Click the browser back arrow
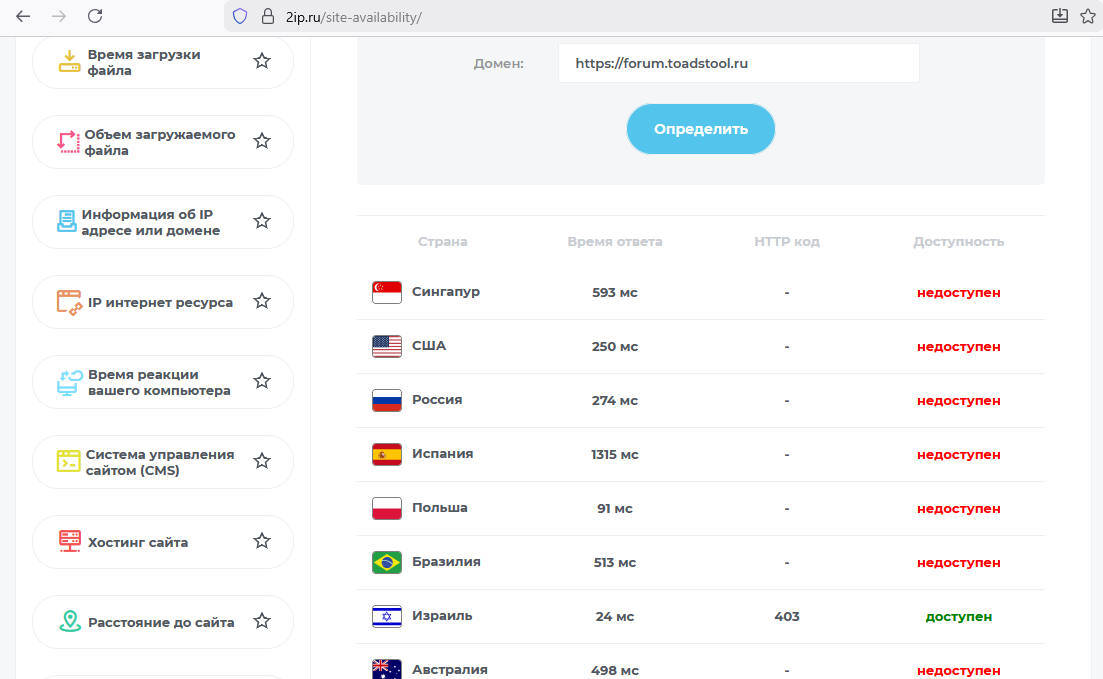The image size is (1103, 679). (23, 16)
